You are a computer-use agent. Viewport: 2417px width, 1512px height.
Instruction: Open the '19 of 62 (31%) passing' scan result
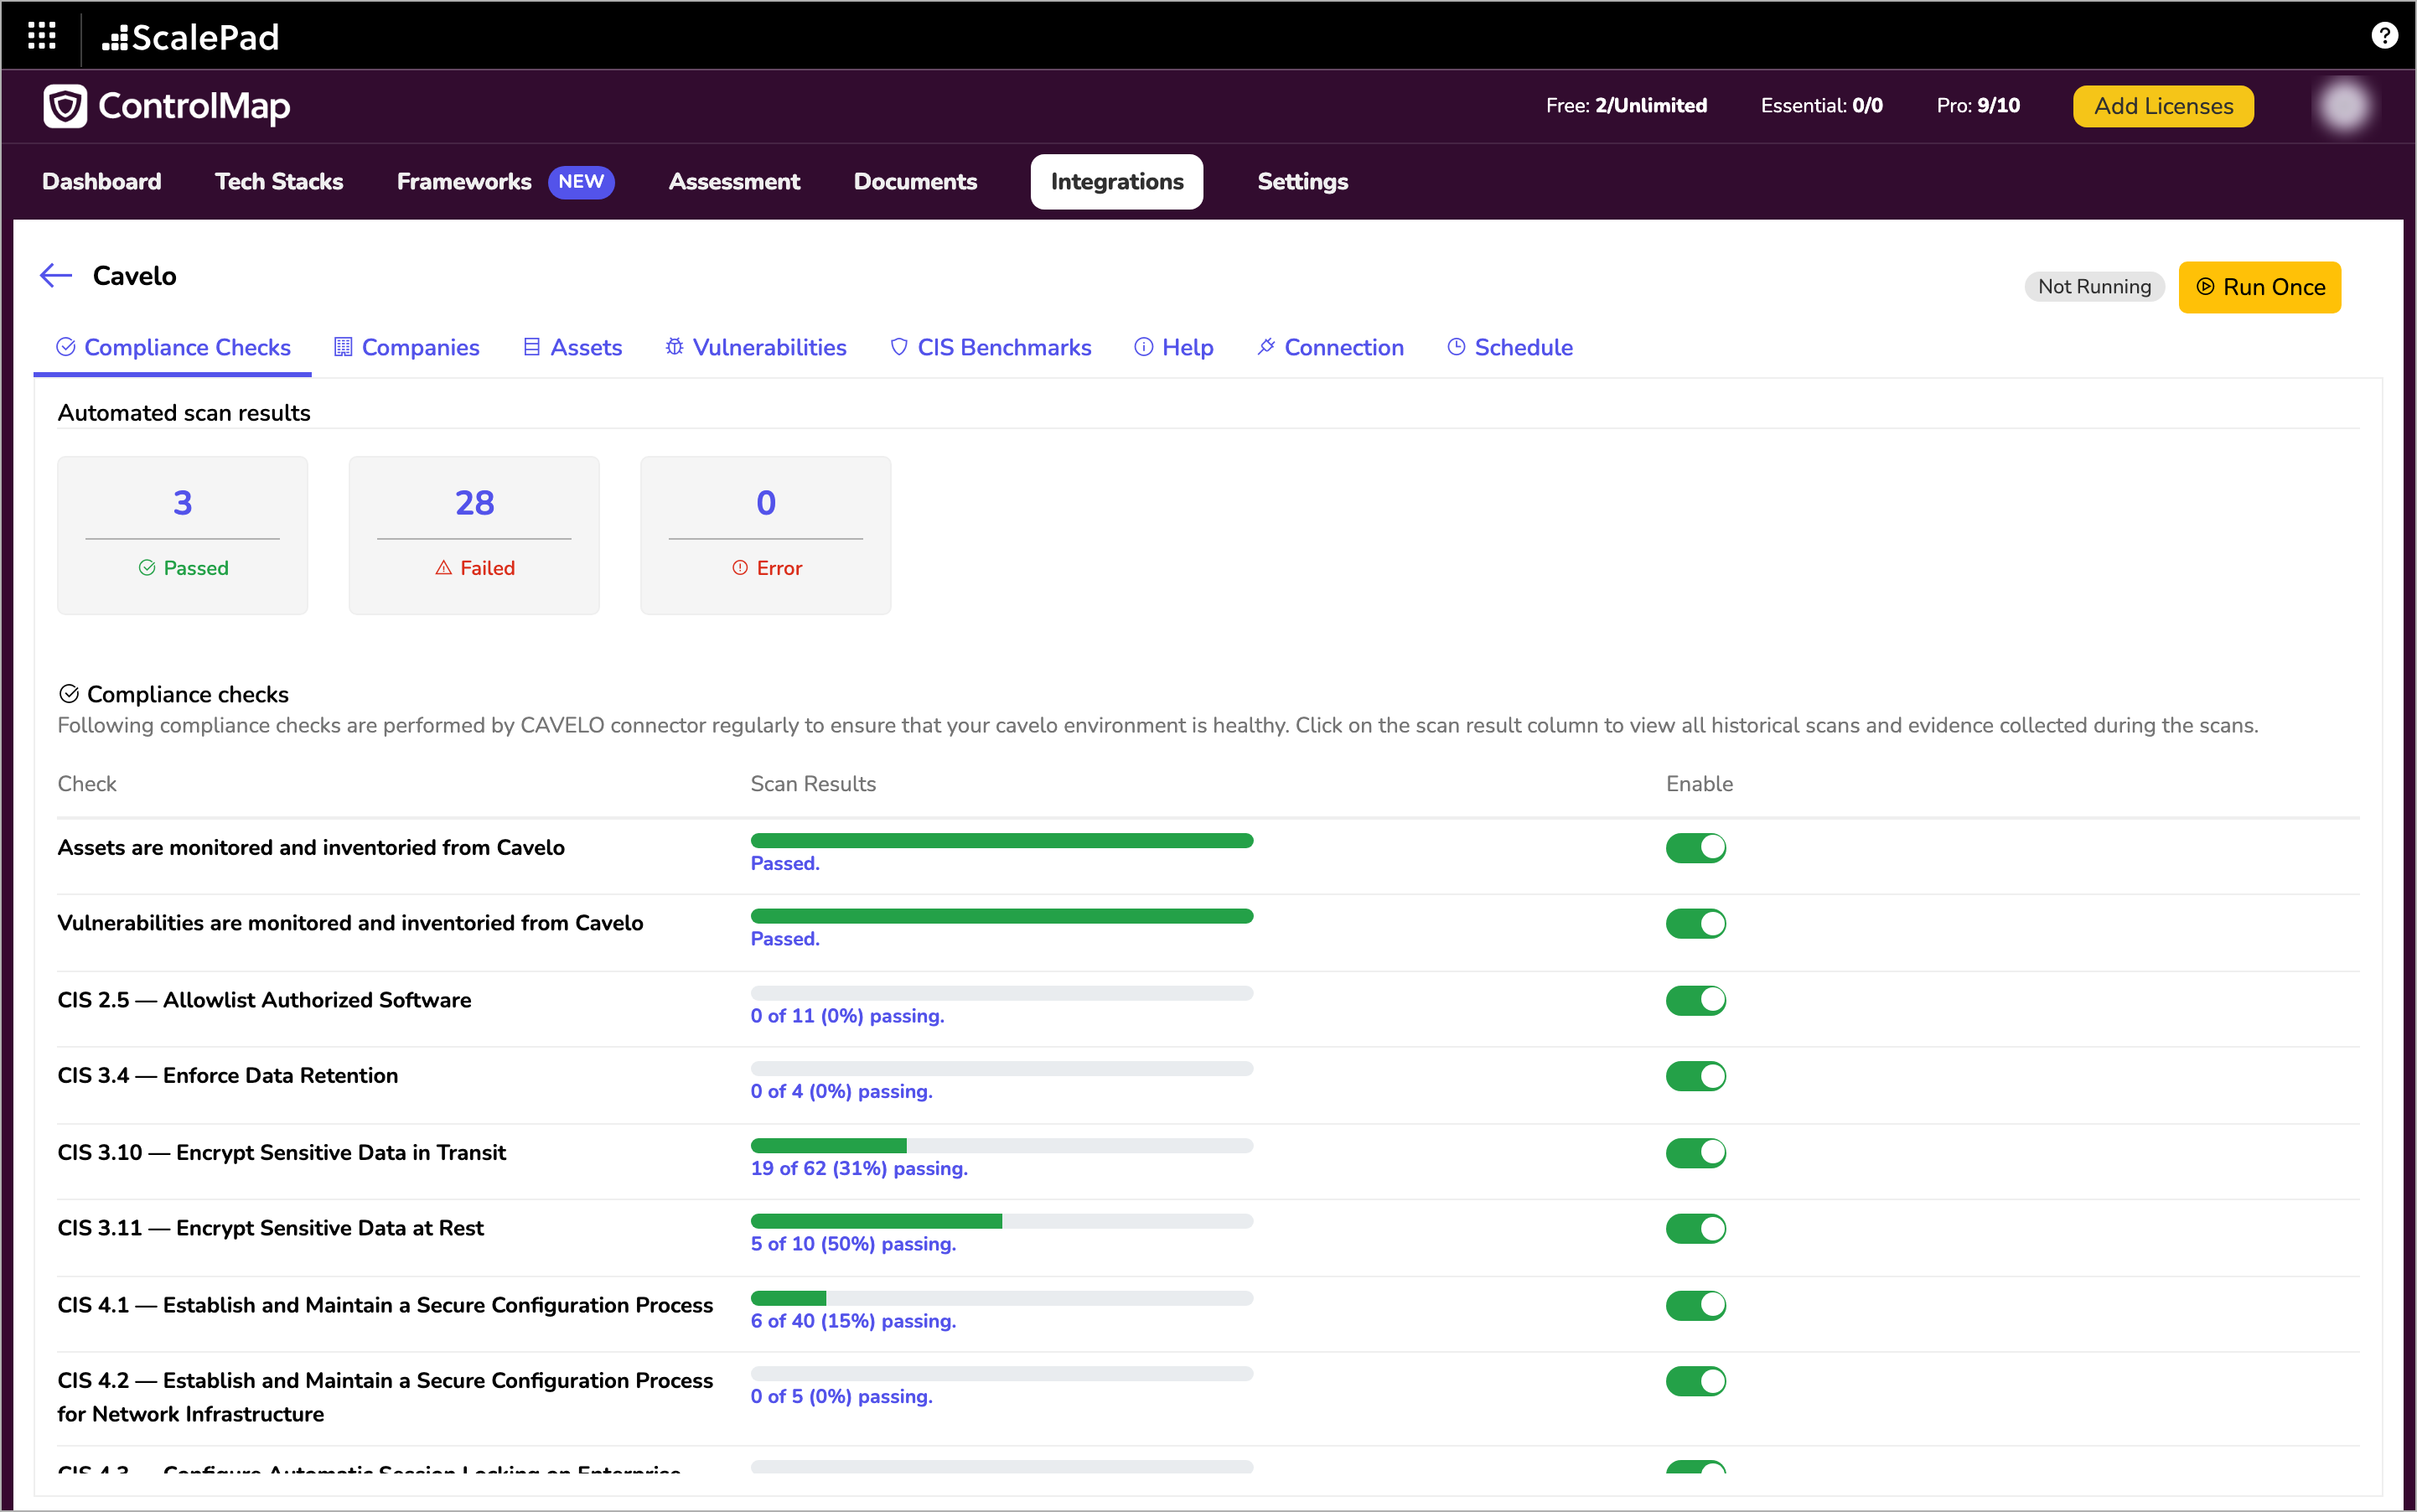click(x=859, y=1169)
